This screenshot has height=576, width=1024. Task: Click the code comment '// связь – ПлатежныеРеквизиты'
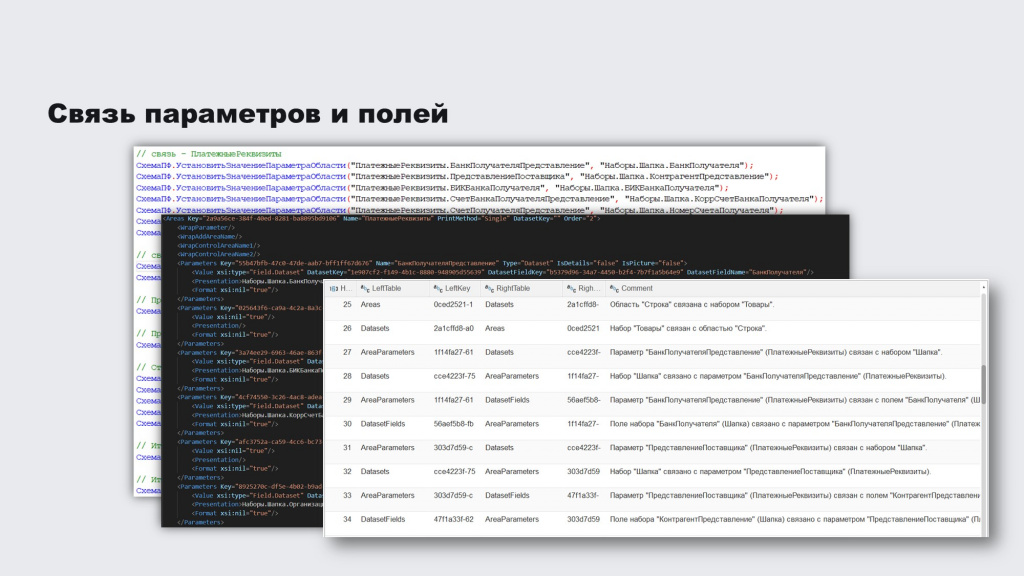tap(208, 154)
